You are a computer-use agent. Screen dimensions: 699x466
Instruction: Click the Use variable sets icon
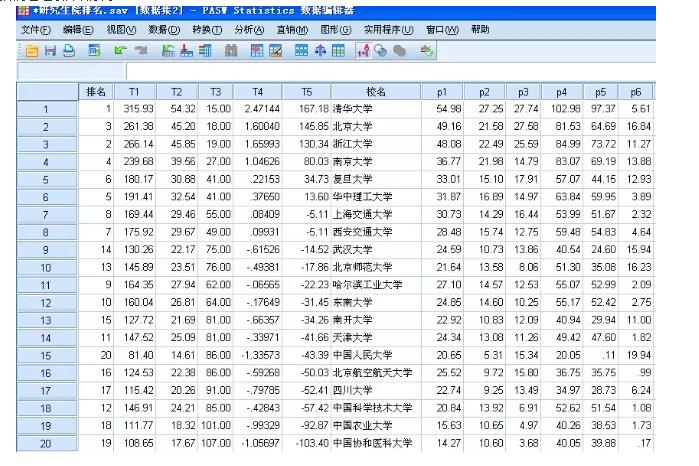381,51
